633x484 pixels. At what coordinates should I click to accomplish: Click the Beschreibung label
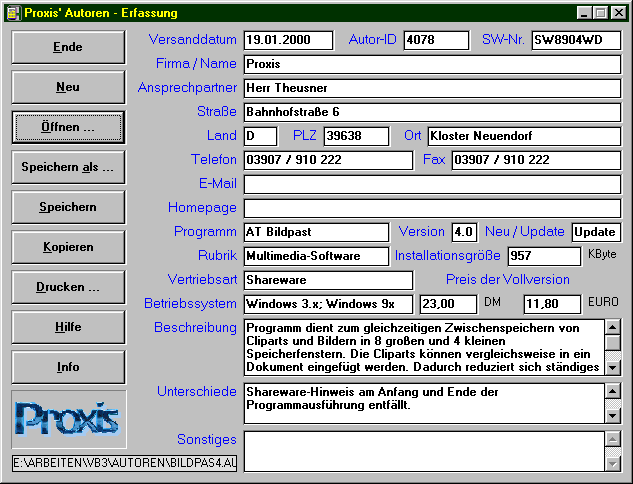coord(195,327)
